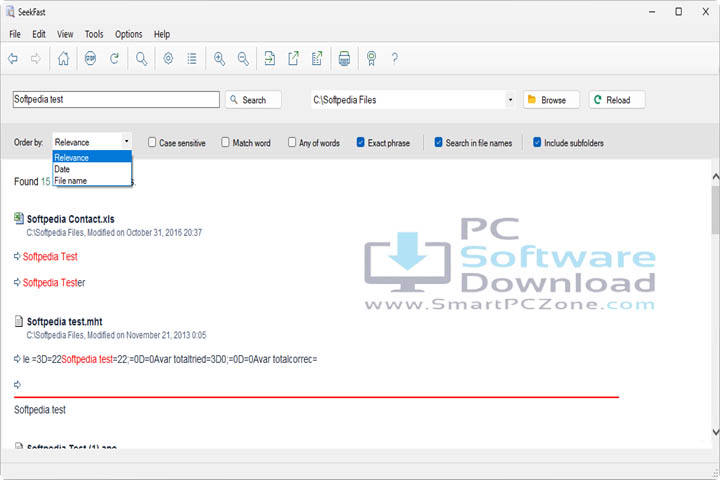The height and width of the screenshot is (480, 720).
Task: Open the Home toolbar icon
Action: (63, 58)
